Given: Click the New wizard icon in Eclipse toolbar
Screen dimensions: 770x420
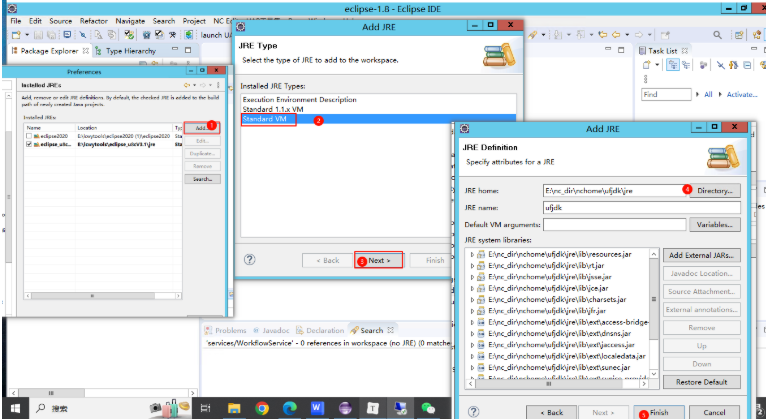Looking at the screenshot, I should click(x=16, y=35).
